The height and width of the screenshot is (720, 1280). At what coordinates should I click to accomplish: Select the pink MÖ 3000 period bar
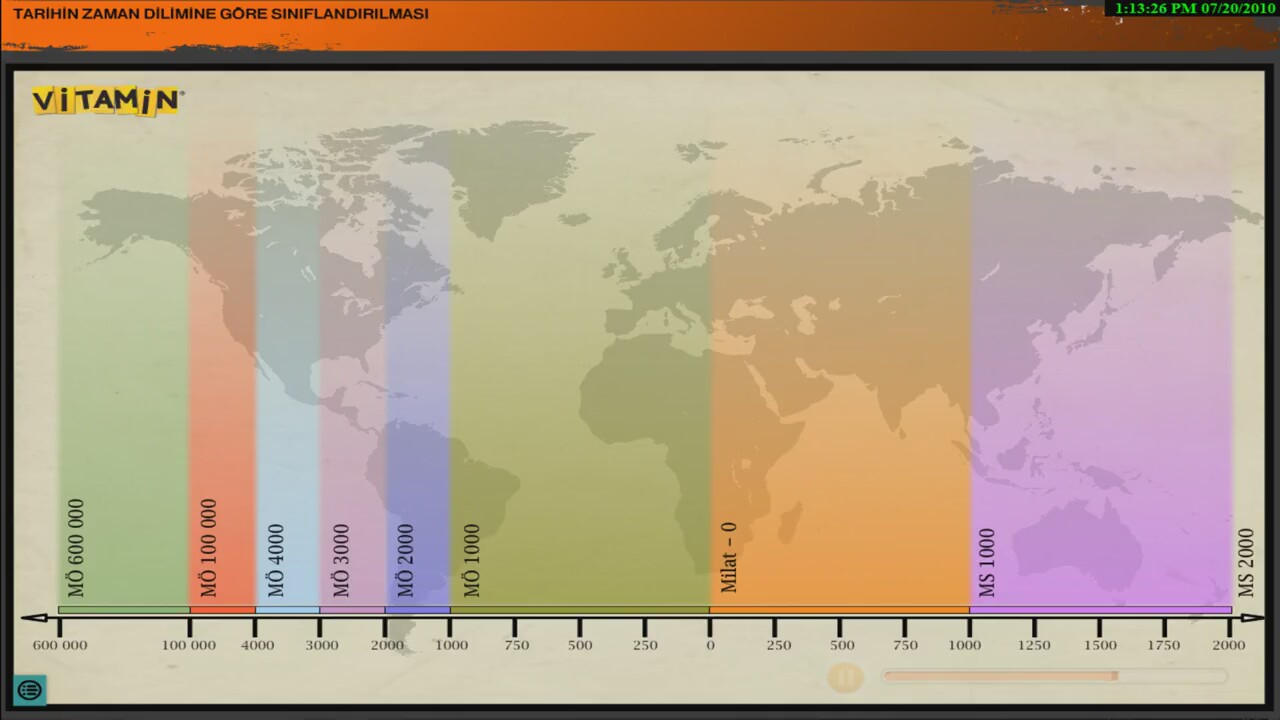pyautogui.click(x=352, y=610)
